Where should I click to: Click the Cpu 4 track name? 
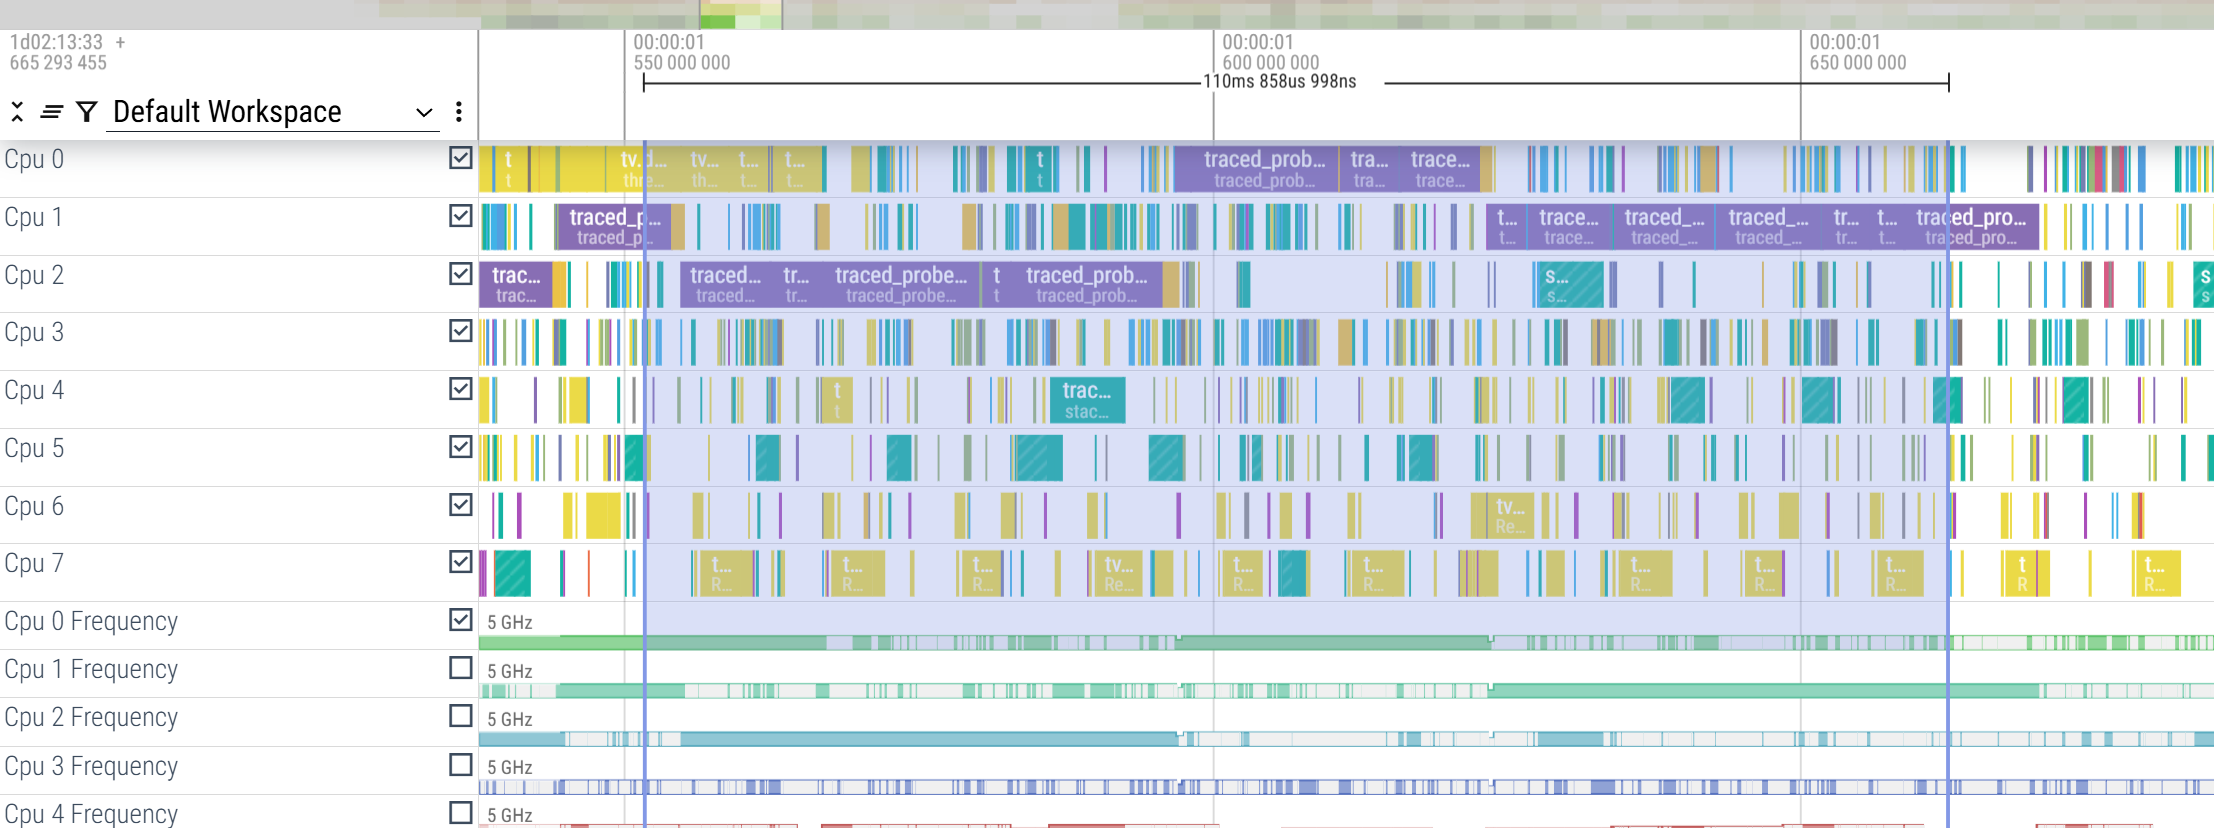(x=34, y=390)
